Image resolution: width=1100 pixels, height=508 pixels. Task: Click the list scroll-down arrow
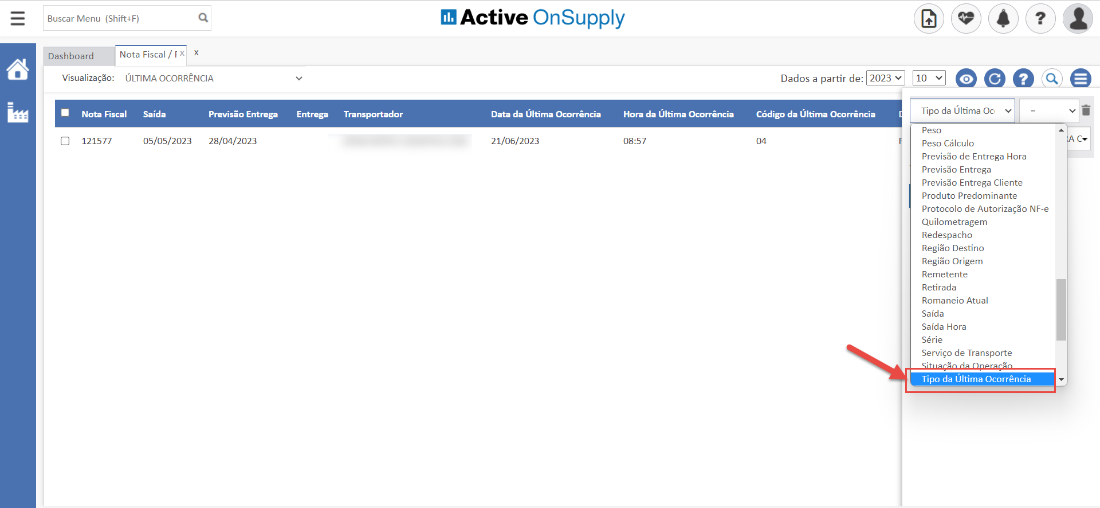(1061, 380)
